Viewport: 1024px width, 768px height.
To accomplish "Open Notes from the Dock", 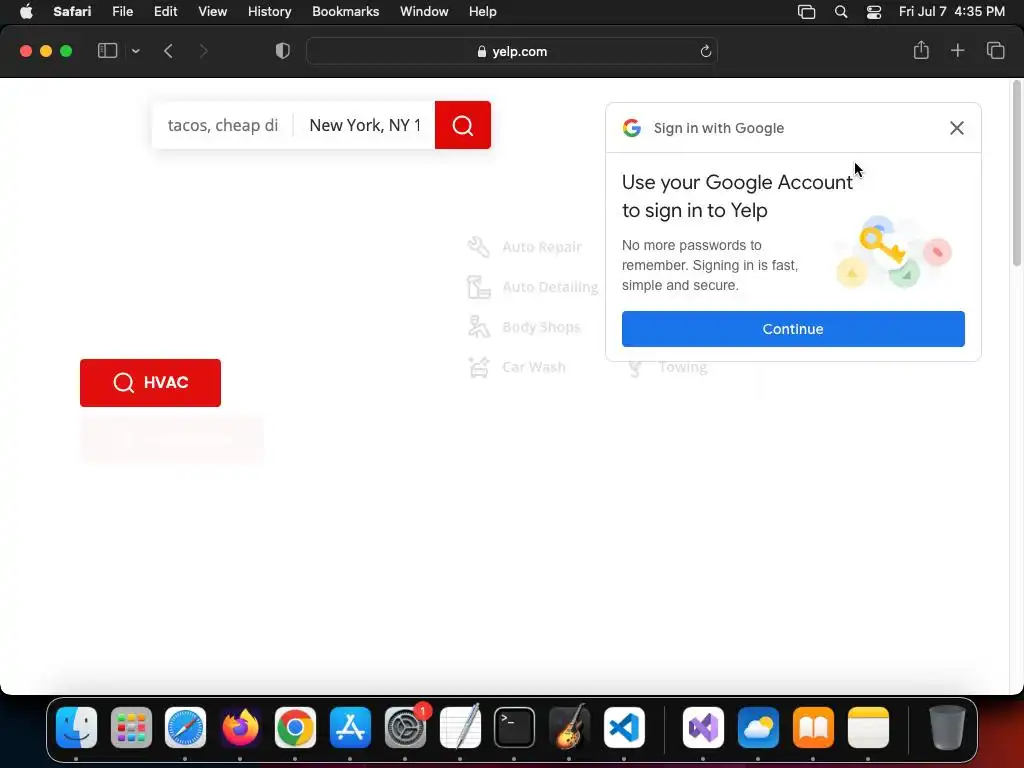I will coord(868,727).
